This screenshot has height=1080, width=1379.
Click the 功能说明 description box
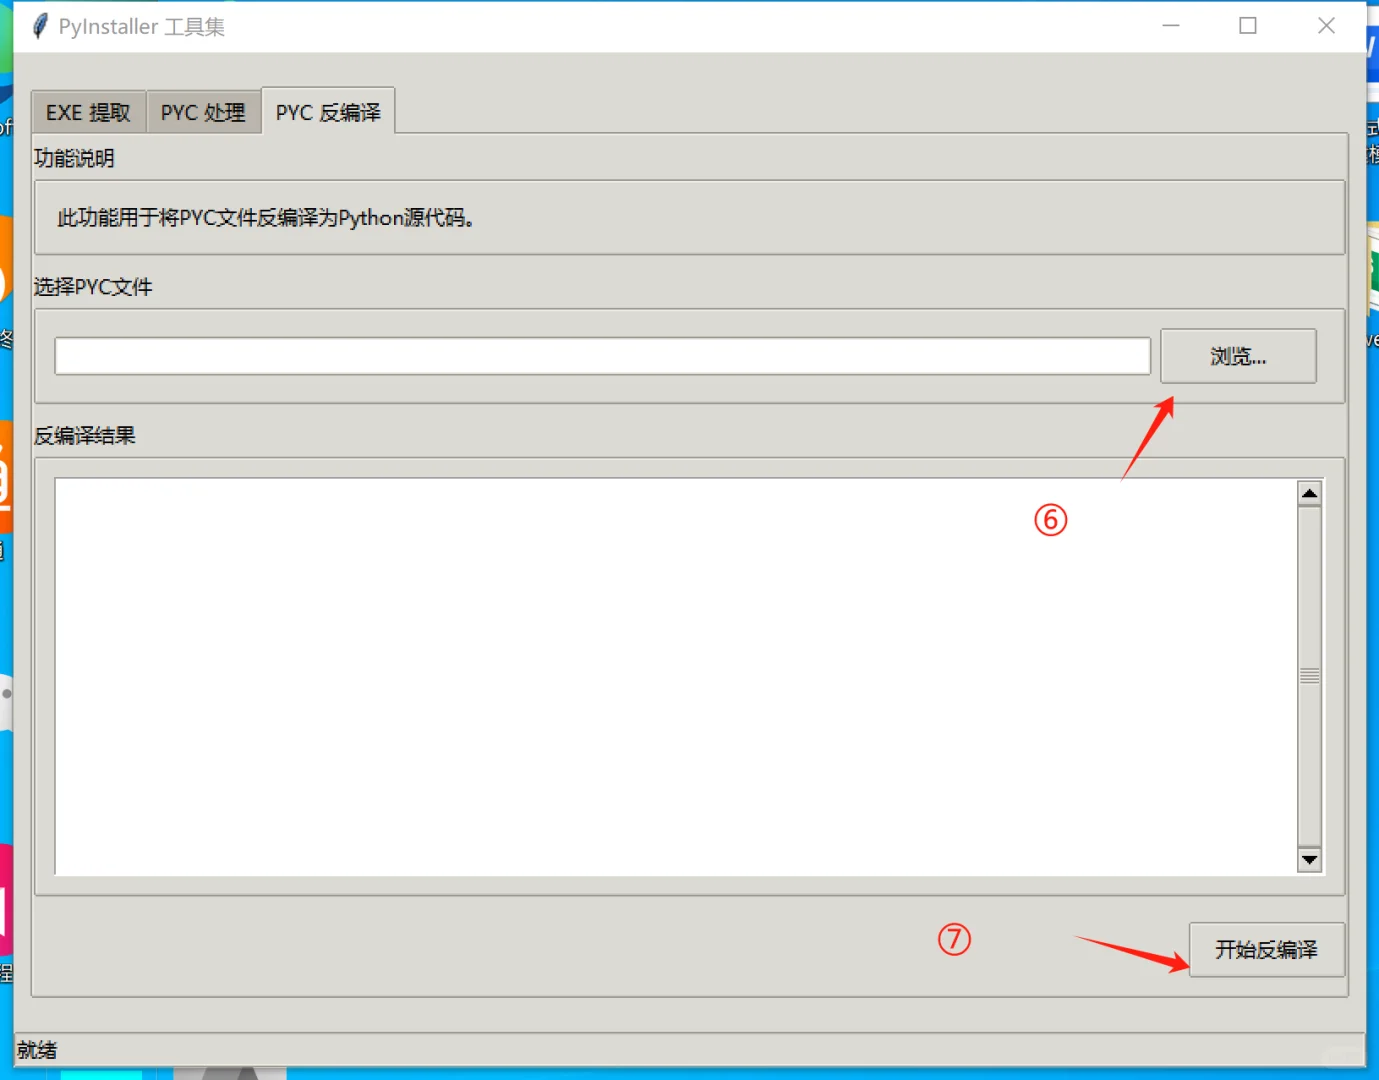(690, 218)
